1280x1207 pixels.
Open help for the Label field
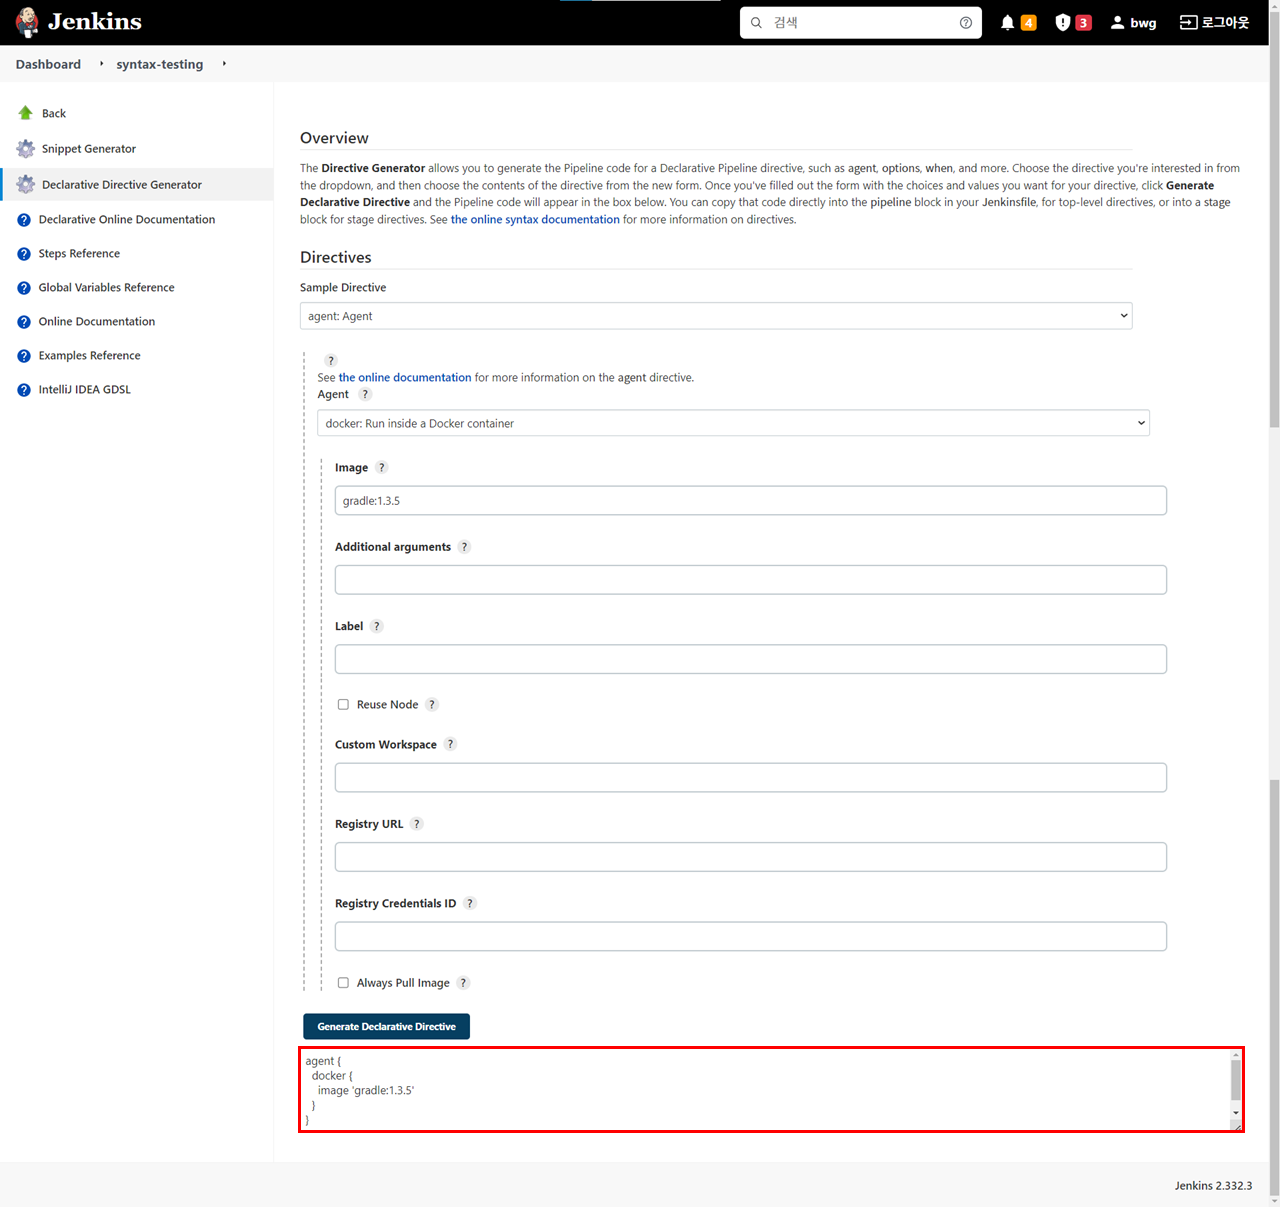376,626
